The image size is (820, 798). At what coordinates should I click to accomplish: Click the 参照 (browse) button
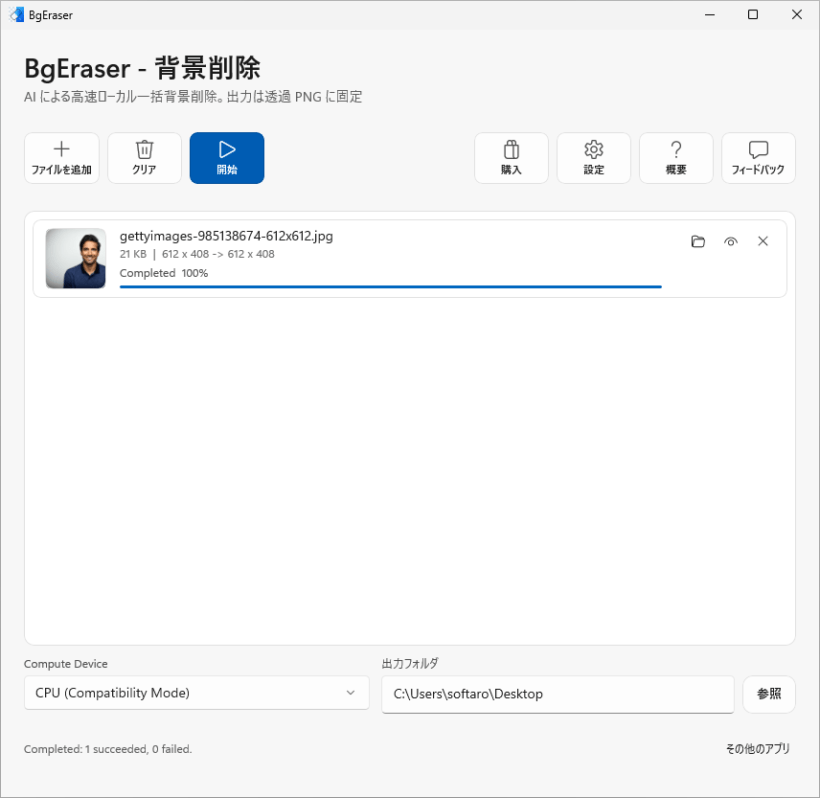click(x=769, y=694)
